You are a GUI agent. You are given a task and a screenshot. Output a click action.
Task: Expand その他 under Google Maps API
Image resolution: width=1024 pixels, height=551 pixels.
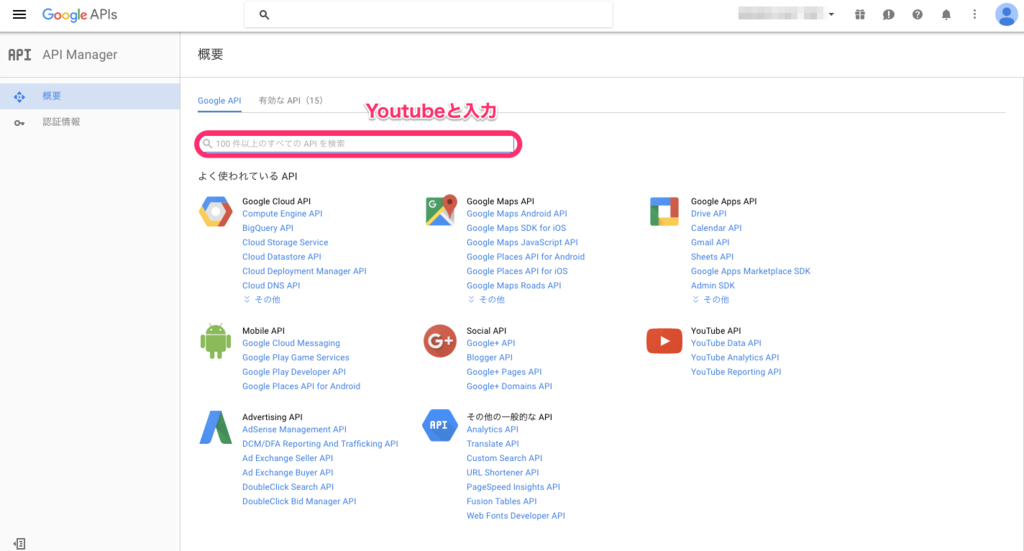[x=487, y=300]
